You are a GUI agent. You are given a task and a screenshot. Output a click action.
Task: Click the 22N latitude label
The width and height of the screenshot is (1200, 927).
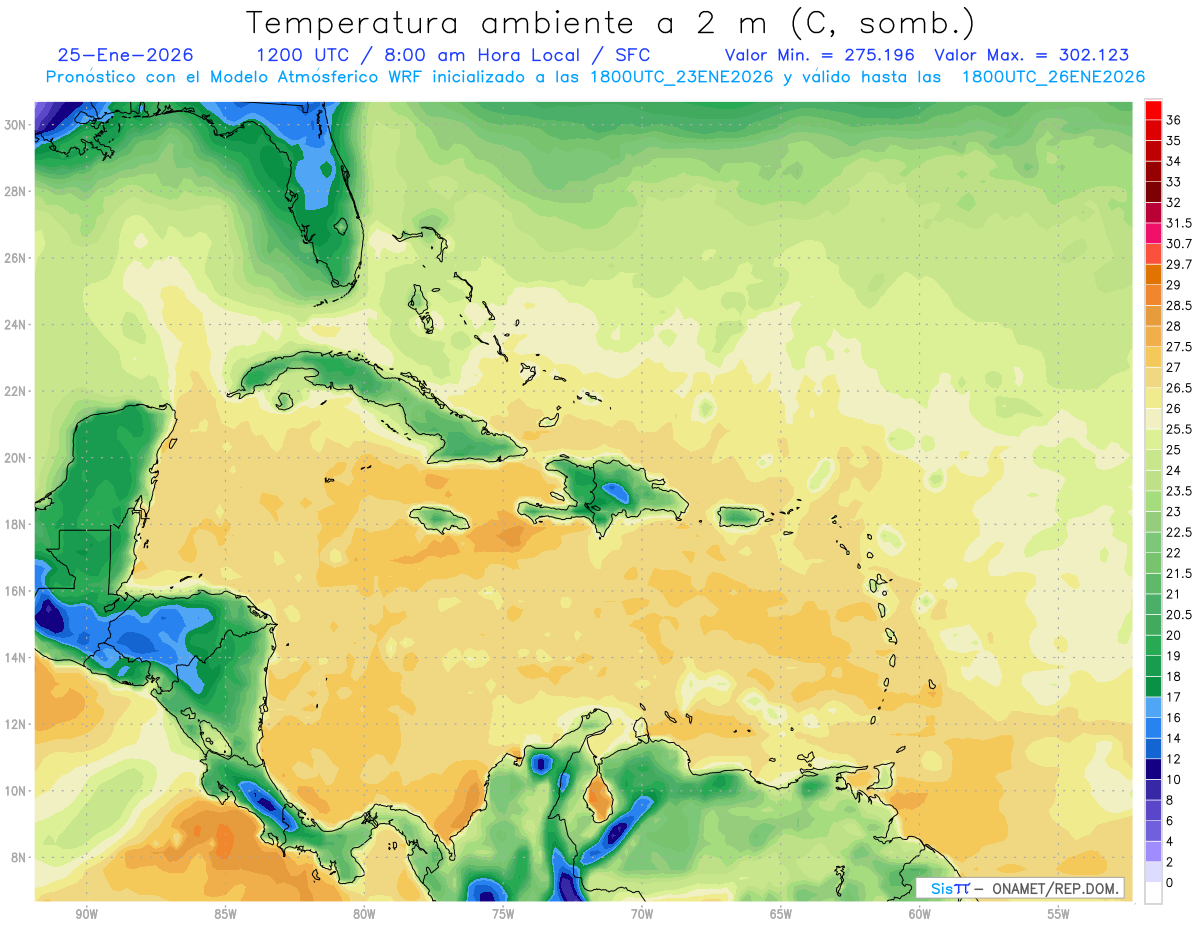[x=17, y=391]
